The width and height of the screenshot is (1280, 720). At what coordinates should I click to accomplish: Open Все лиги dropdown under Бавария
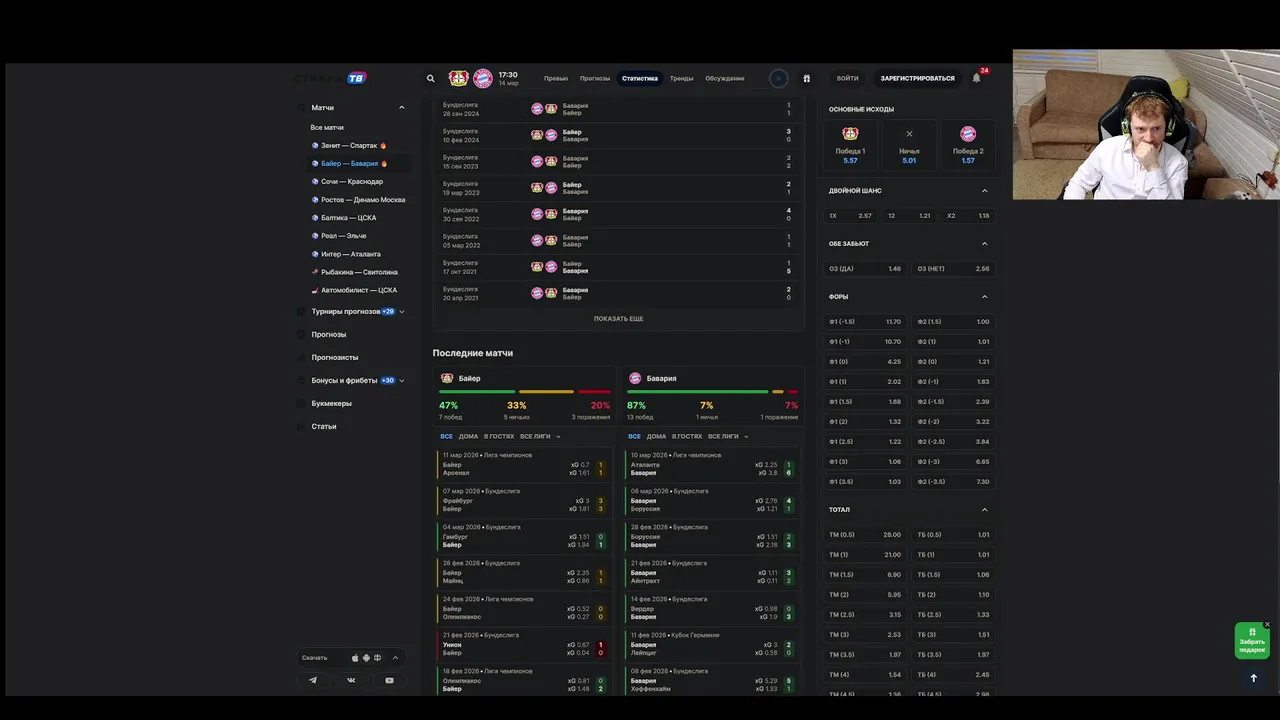click(x=729, y=436)
